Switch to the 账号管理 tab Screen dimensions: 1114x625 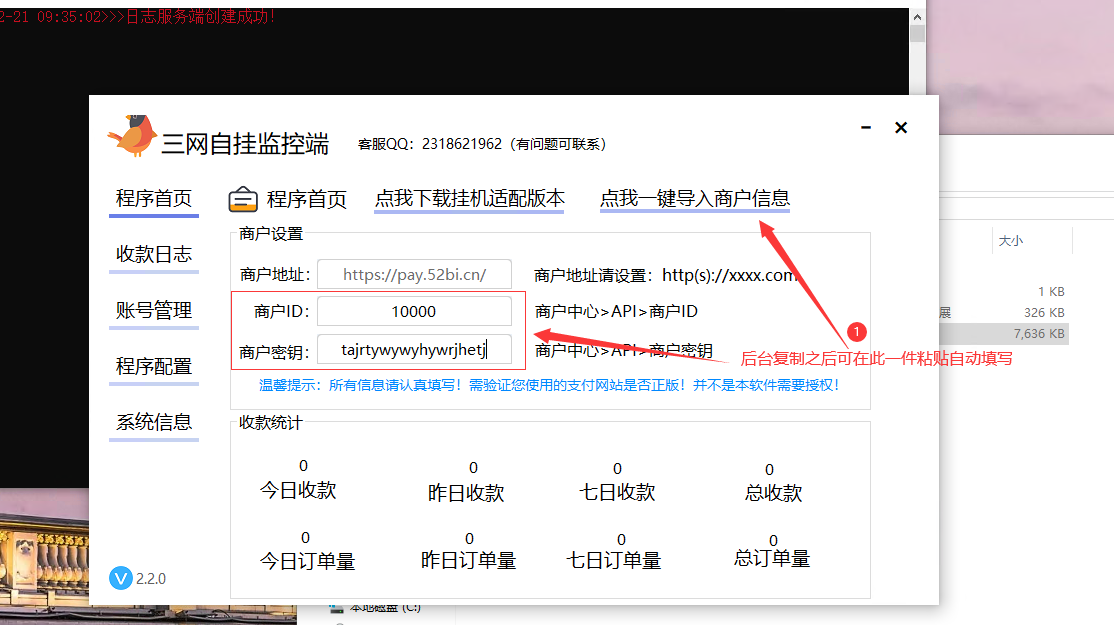pos(153,310)
